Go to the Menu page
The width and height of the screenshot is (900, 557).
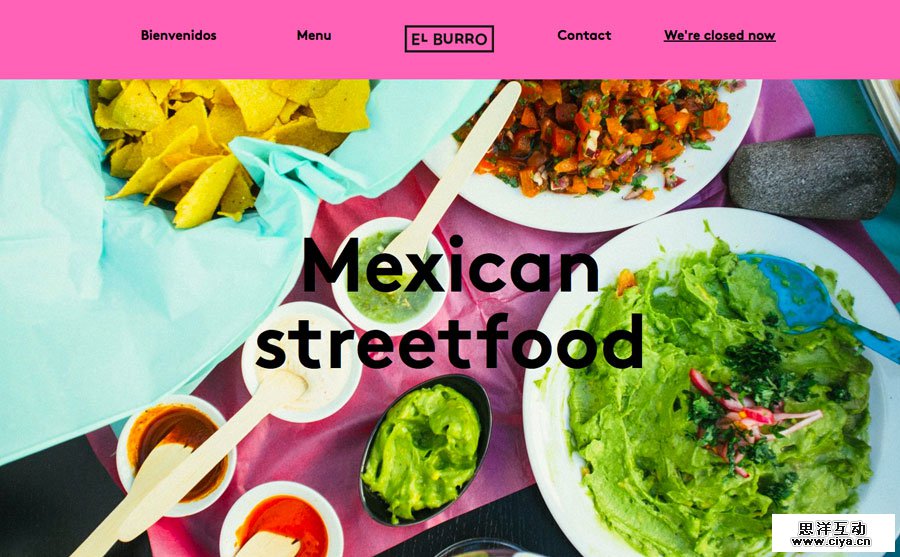coord(314,36)
